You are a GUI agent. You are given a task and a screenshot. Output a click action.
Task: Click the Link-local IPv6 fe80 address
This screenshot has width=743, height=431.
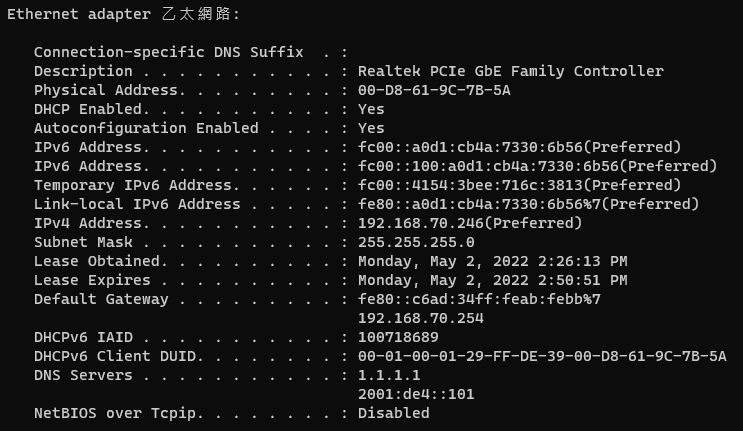point(528,204)
